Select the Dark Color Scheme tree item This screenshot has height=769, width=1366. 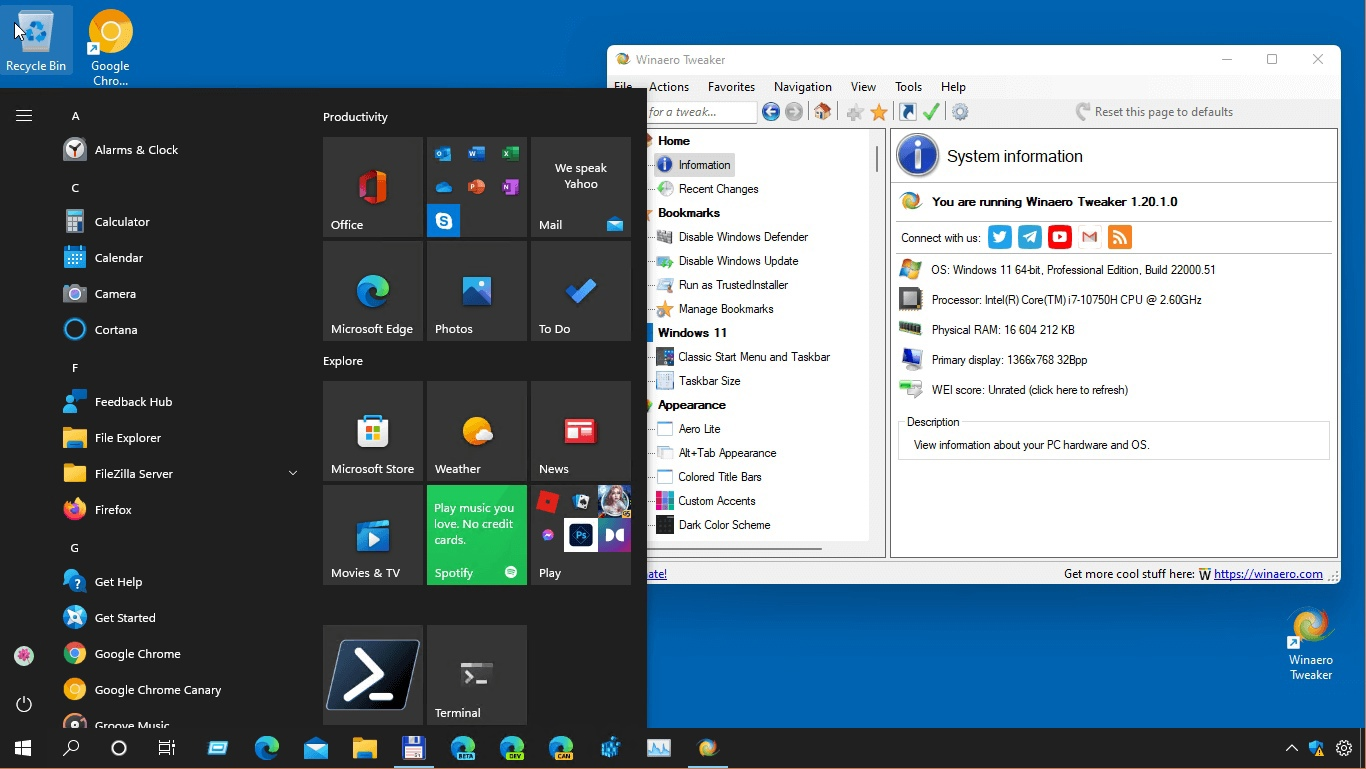pyautogui.click(x=724, y=525)
